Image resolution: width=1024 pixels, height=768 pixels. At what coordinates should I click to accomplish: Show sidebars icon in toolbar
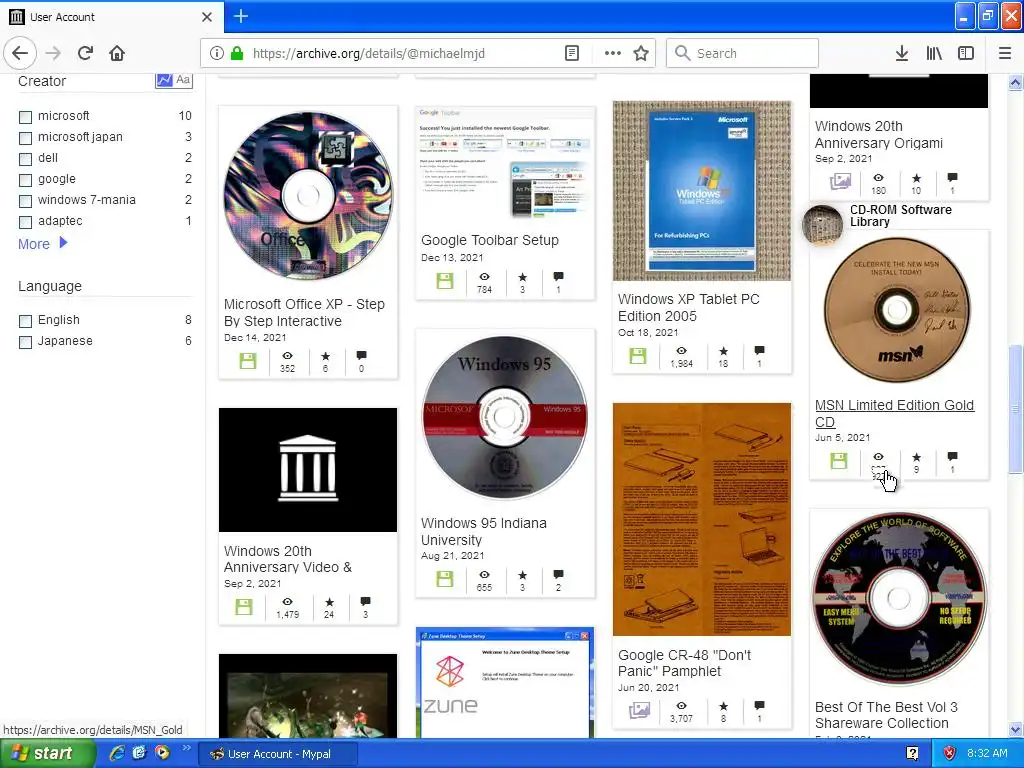pyautogui.click(x=966, y=54)
